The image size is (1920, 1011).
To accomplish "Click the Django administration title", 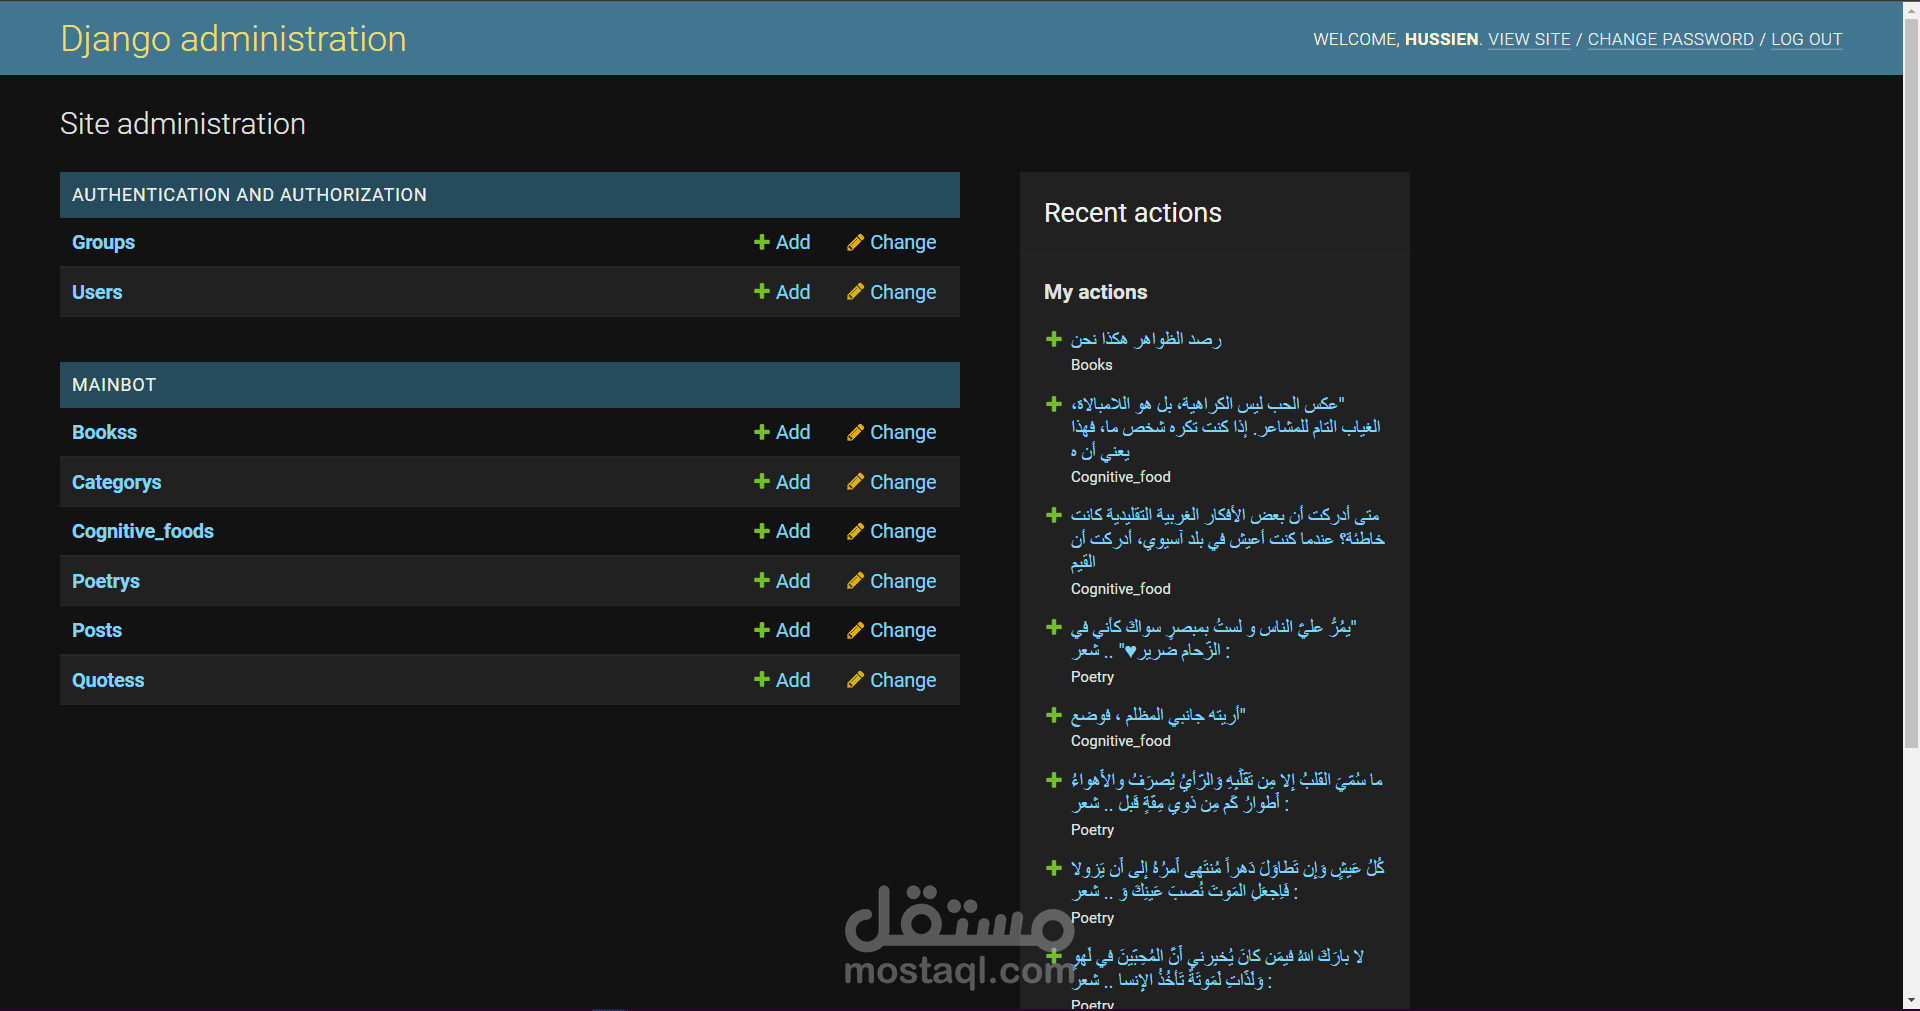I will [233, 39].
